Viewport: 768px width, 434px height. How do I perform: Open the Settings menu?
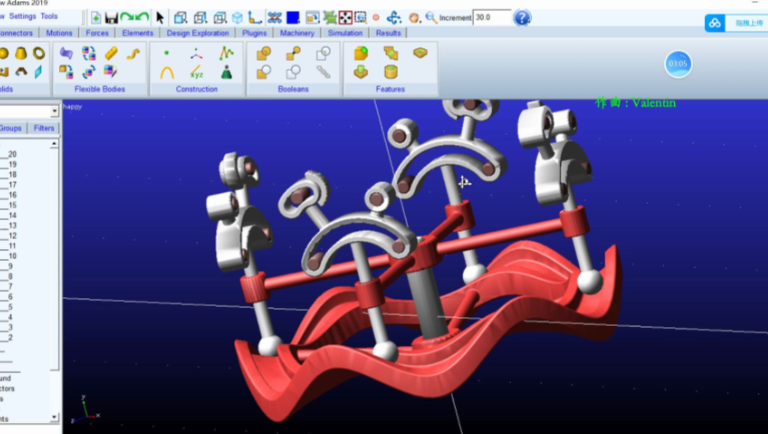[x=22, y=16]
